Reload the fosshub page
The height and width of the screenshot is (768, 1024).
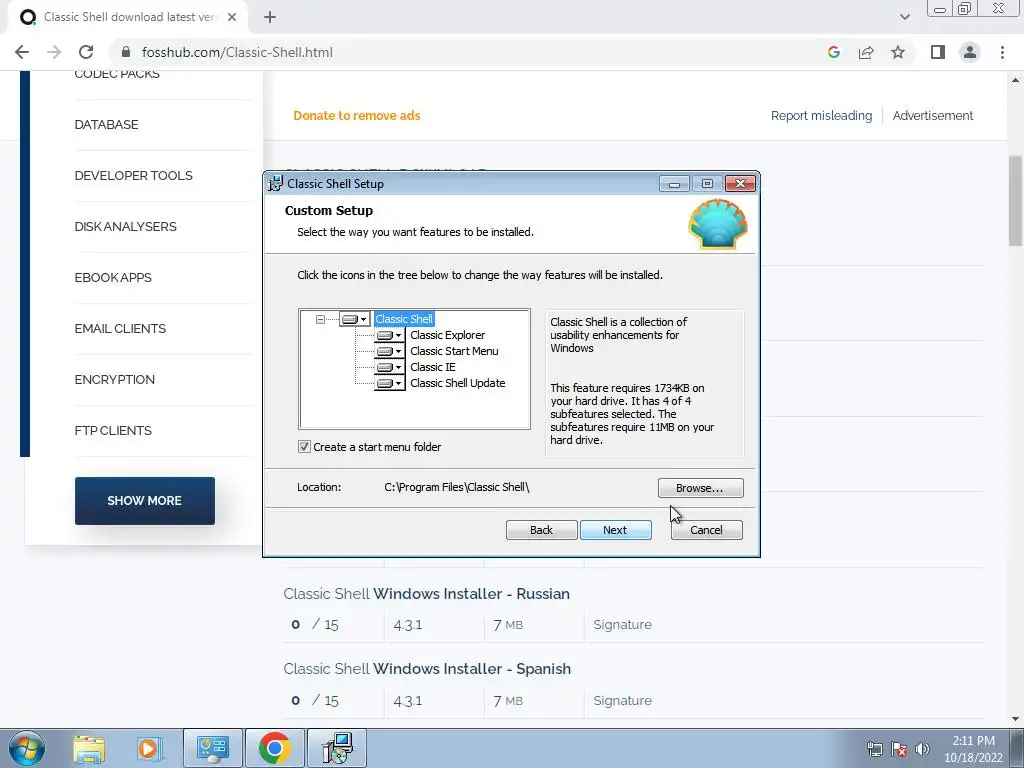(86, 52)
